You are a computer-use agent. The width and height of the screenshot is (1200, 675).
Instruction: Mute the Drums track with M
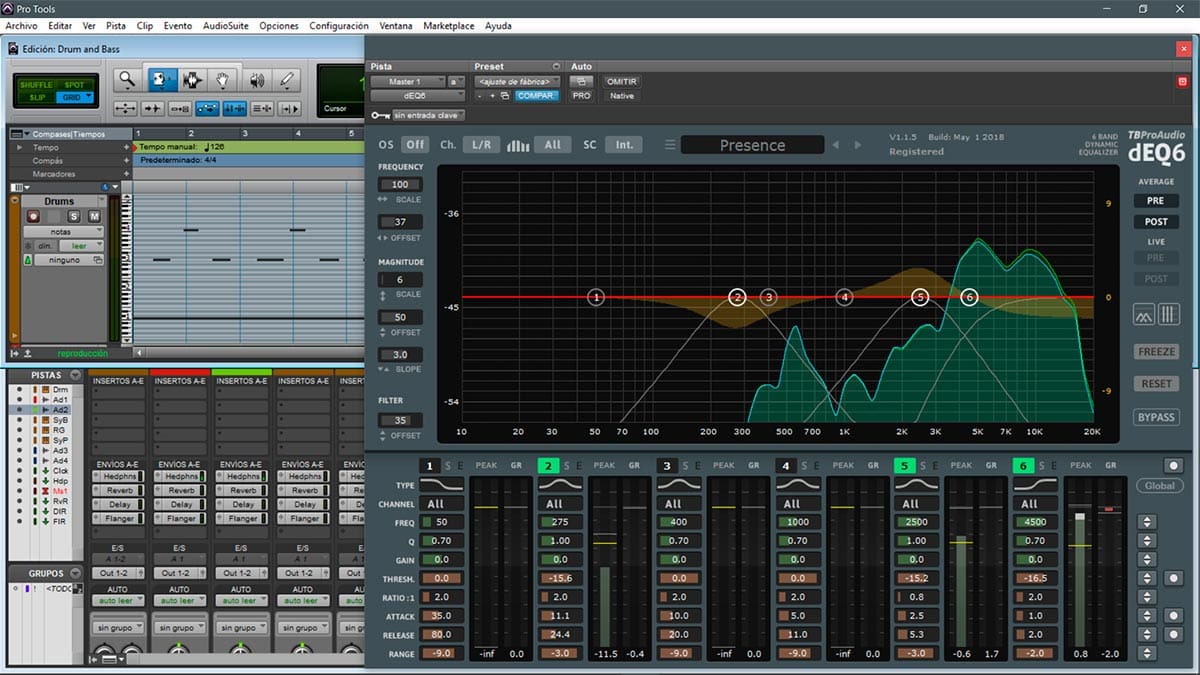point(94,216)
